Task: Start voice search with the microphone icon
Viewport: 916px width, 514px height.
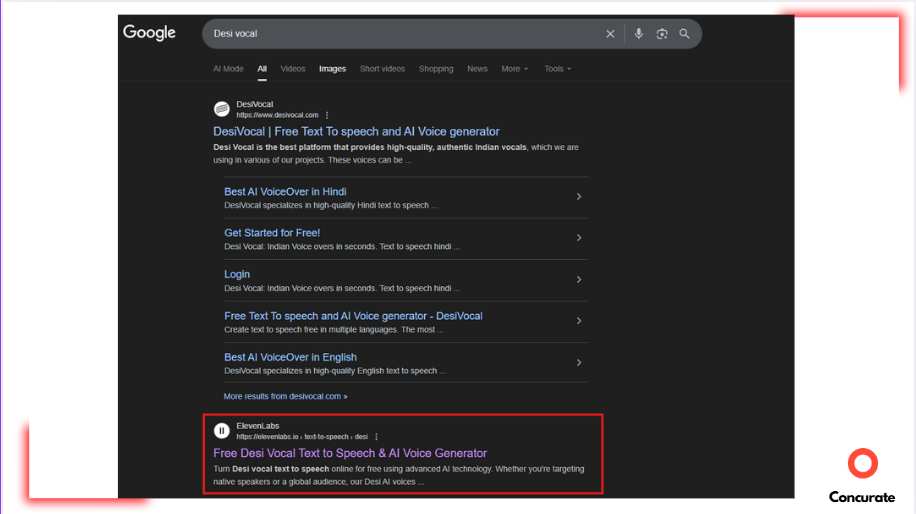Action: pos(639,34)
